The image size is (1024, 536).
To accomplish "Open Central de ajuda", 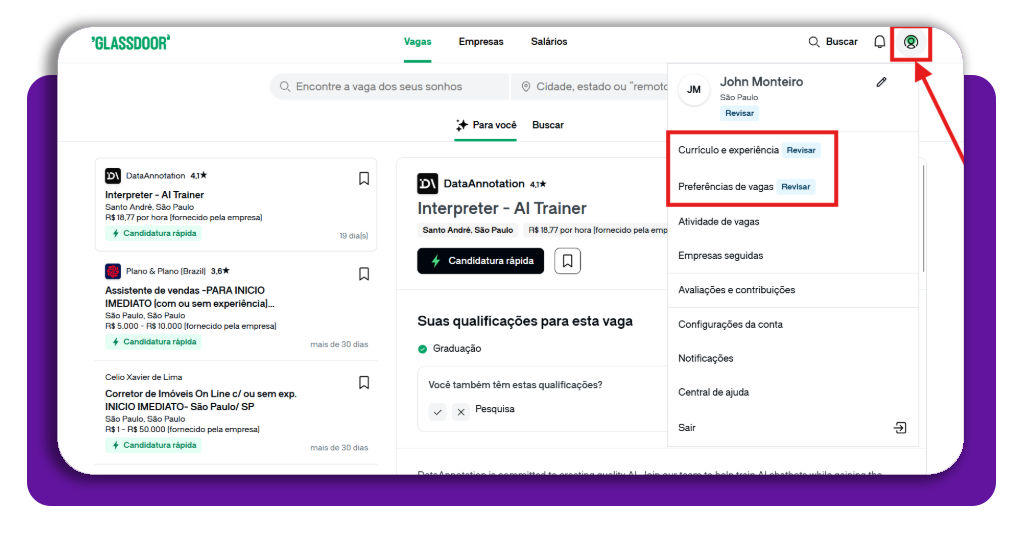I will pos(713,392).
